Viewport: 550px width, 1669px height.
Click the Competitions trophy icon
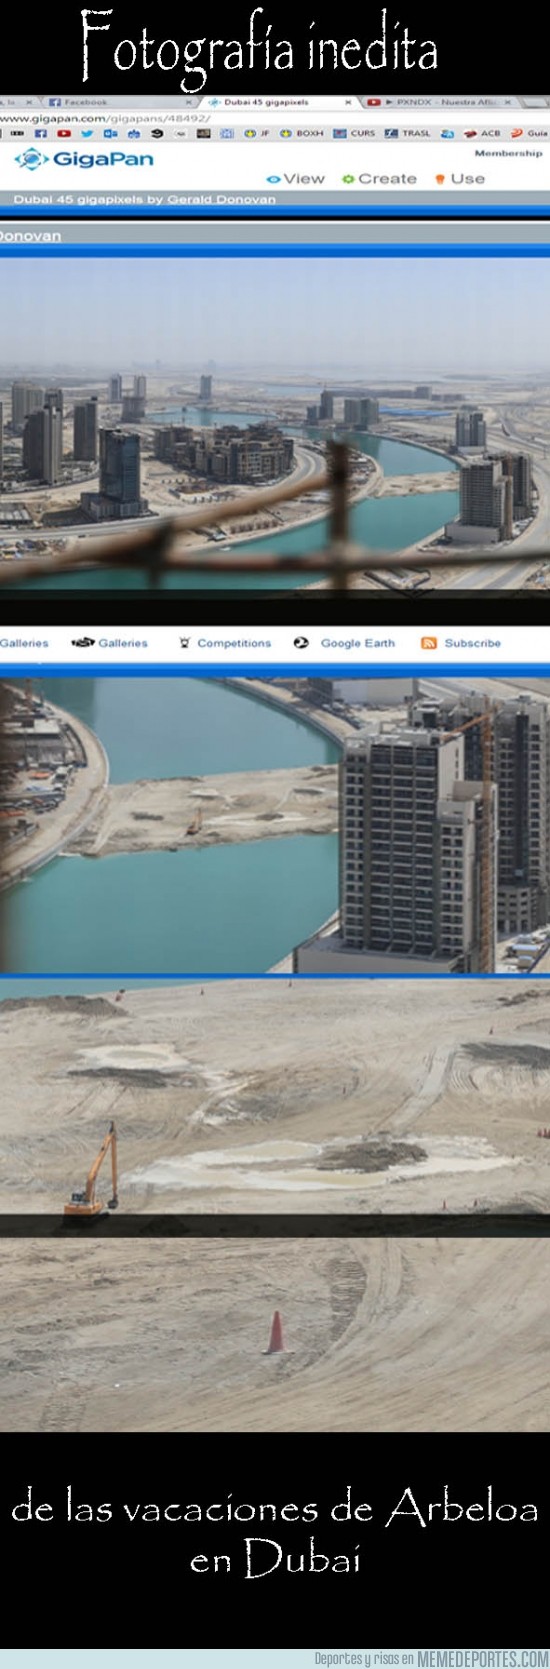pos(184,643)
